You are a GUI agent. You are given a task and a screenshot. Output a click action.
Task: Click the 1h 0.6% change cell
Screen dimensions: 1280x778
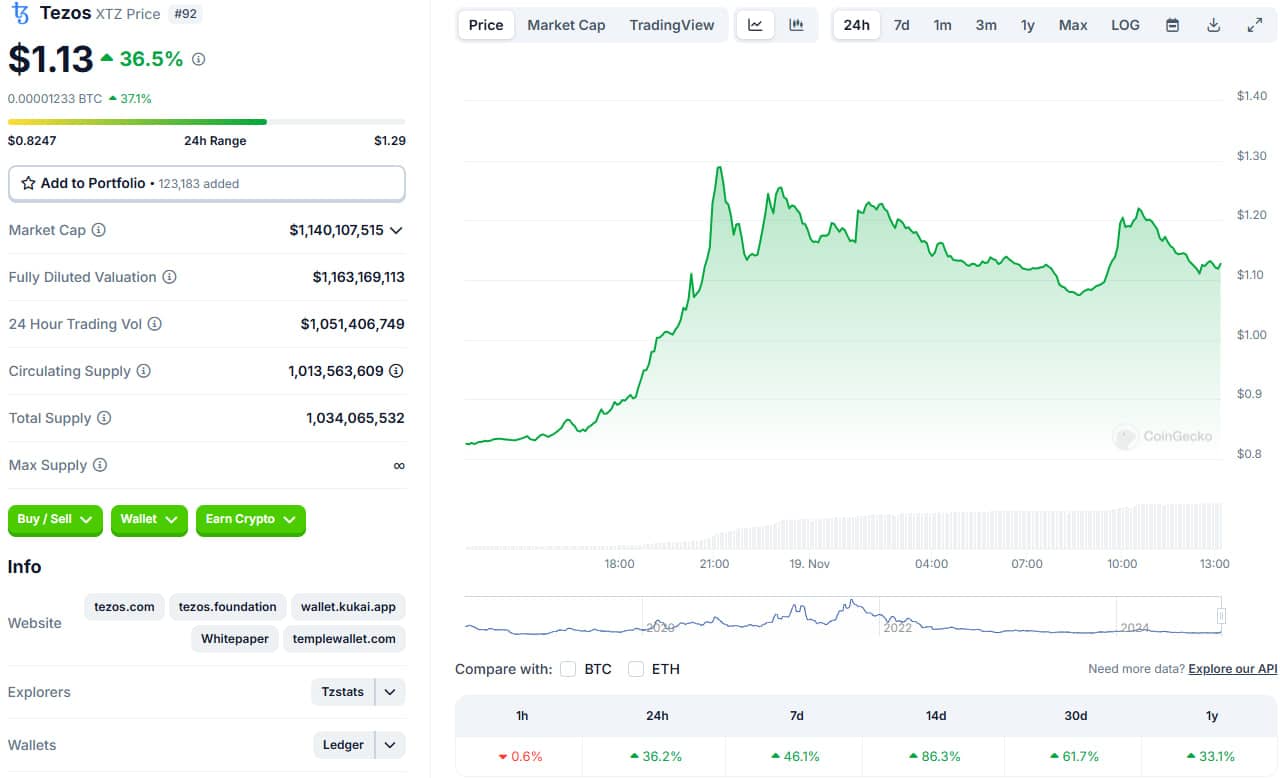518,757
